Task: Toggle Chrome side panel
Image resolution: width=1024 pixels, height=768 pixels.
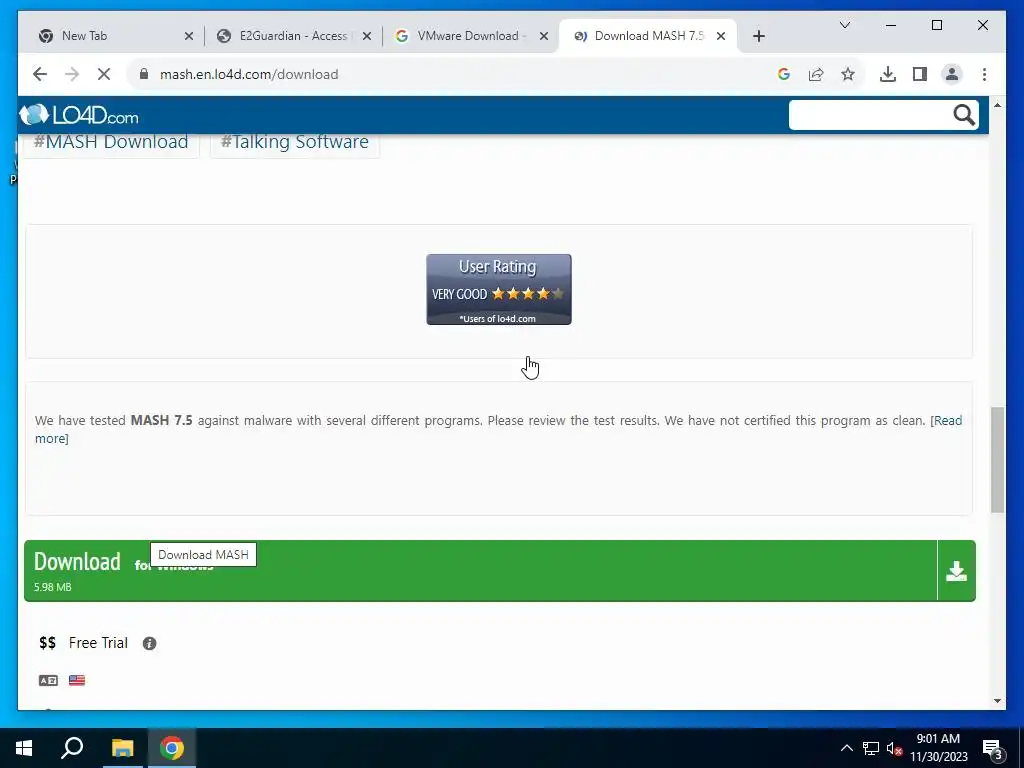Action: point(920,74)
